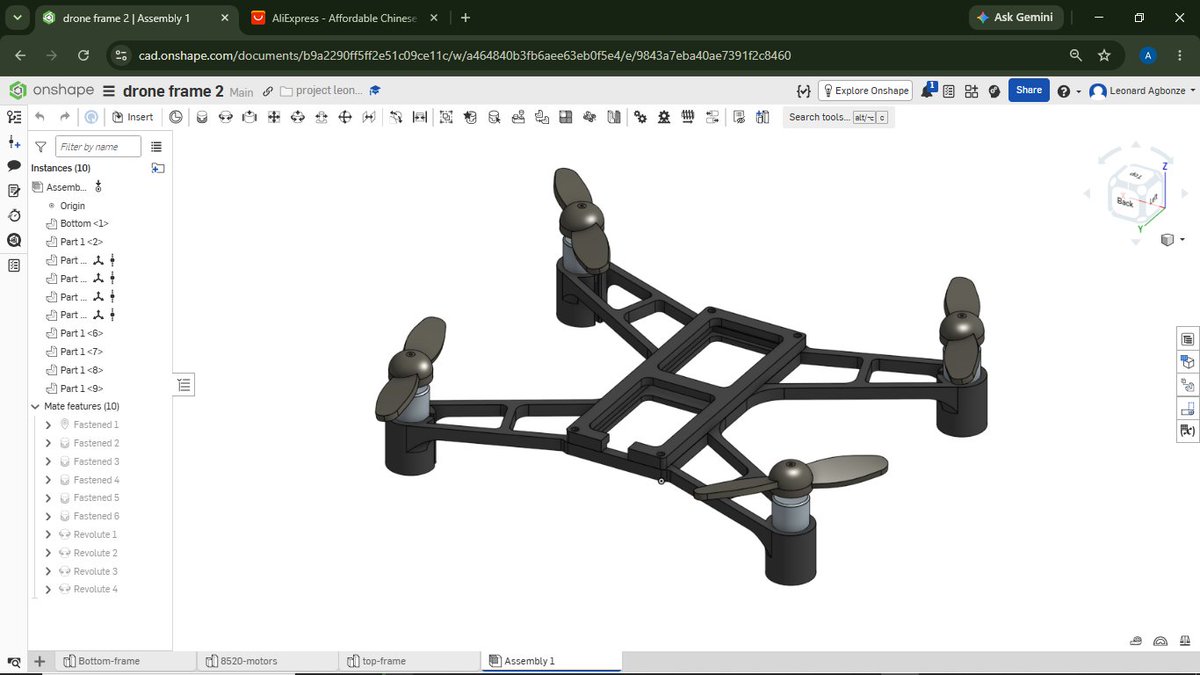This screenshot has width=1200, height=675.
Task: Click the Search tools box
Action: point(838,117)
